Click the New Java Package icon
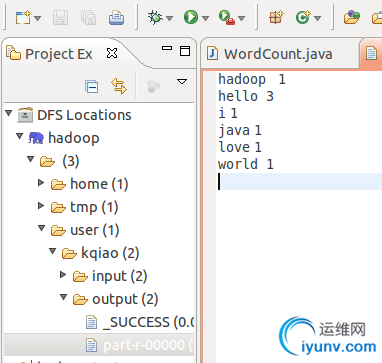Image resolution: width=382 pixels, height=363 pixels. coord(276,17)
